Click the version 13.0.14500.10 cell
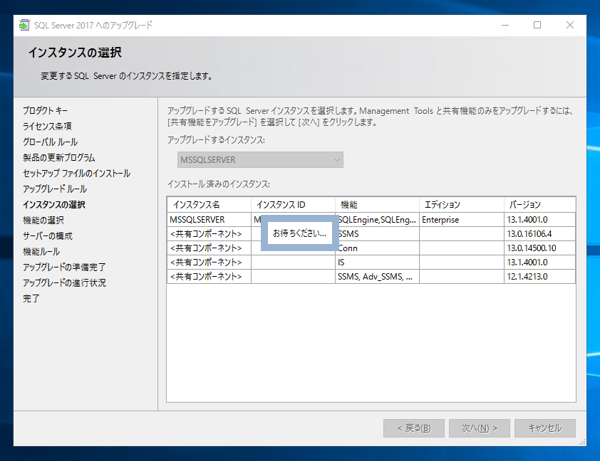Screen dimensions: 600x461 pyautogui.click(x=540, y=248)
